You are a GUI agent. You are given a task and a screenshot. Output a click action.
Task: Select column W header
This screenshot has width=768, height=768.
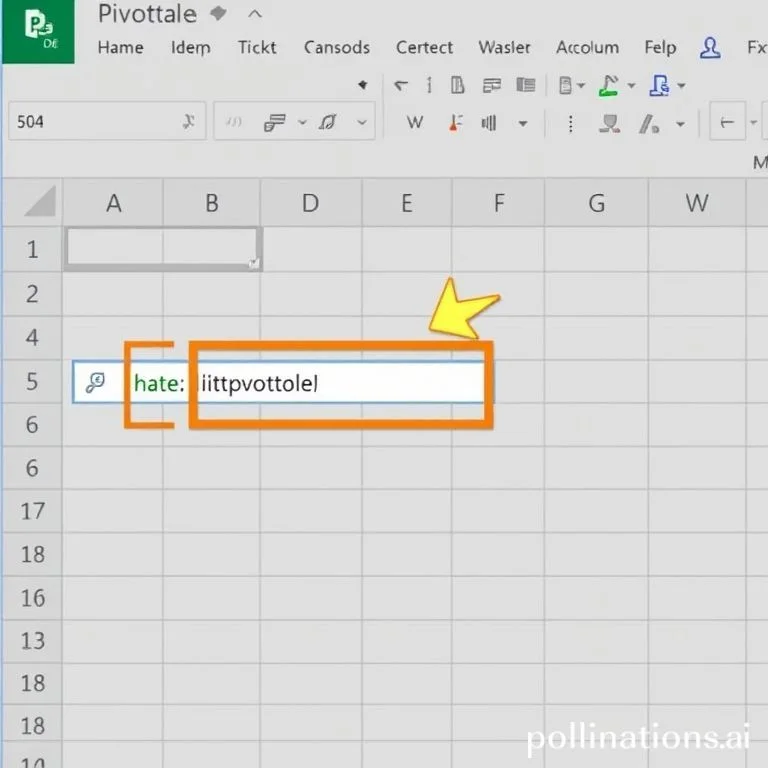(x=697, y=202)
